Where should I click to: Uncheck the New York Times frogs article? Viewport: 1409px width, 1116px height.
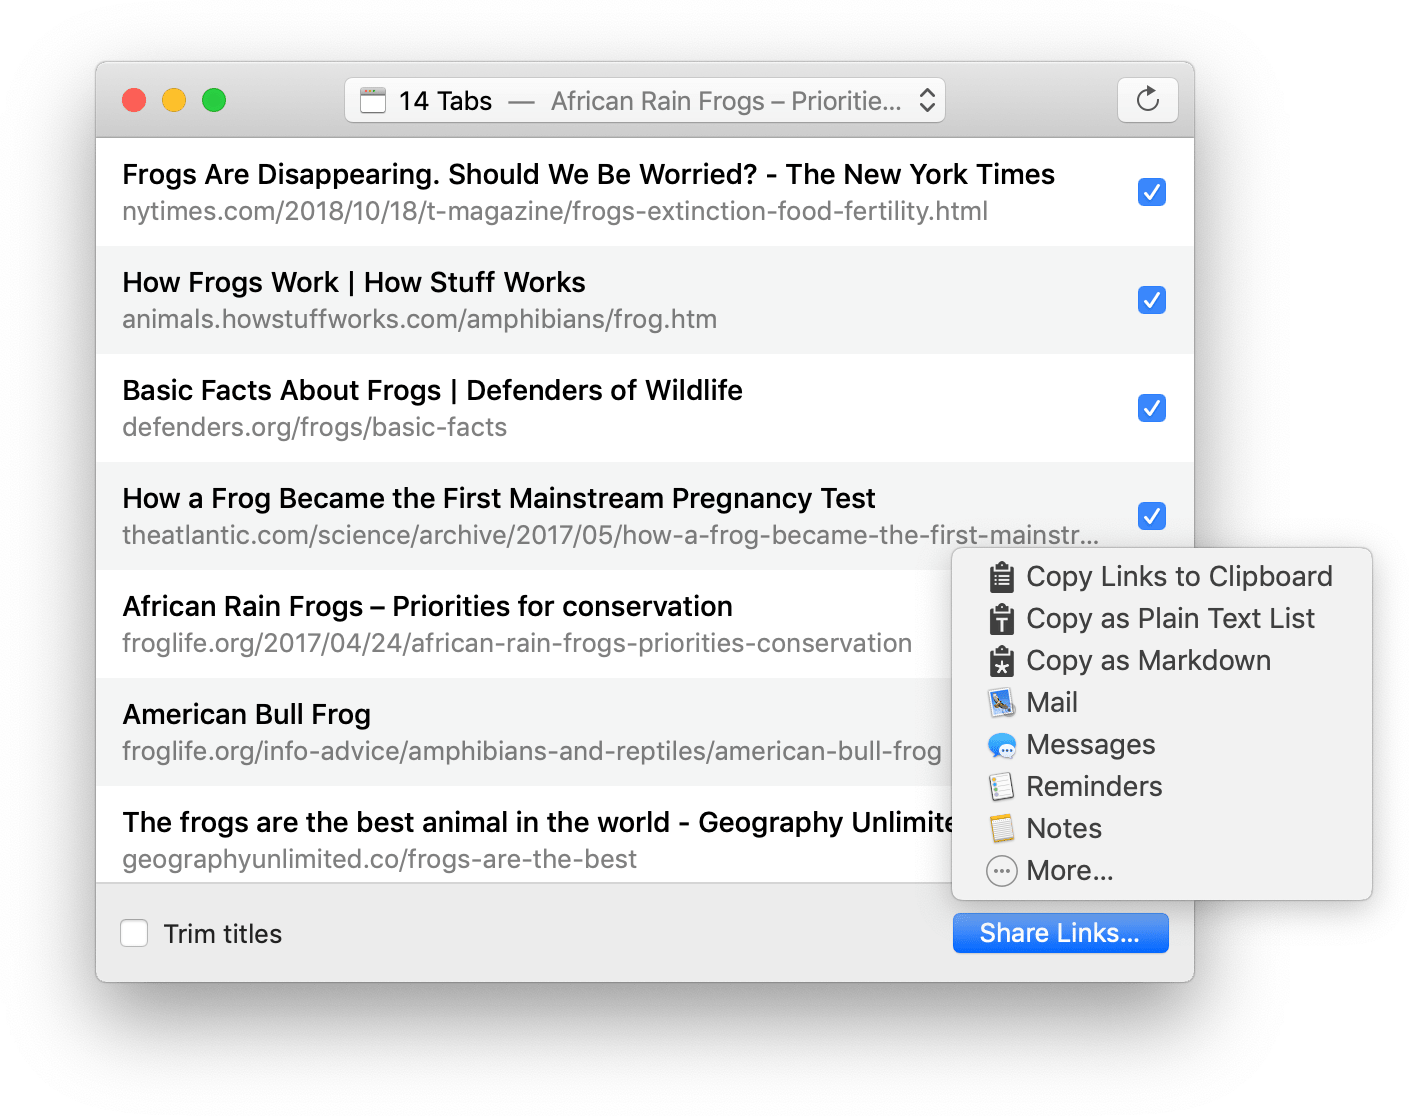click(x=1152, y=192)
